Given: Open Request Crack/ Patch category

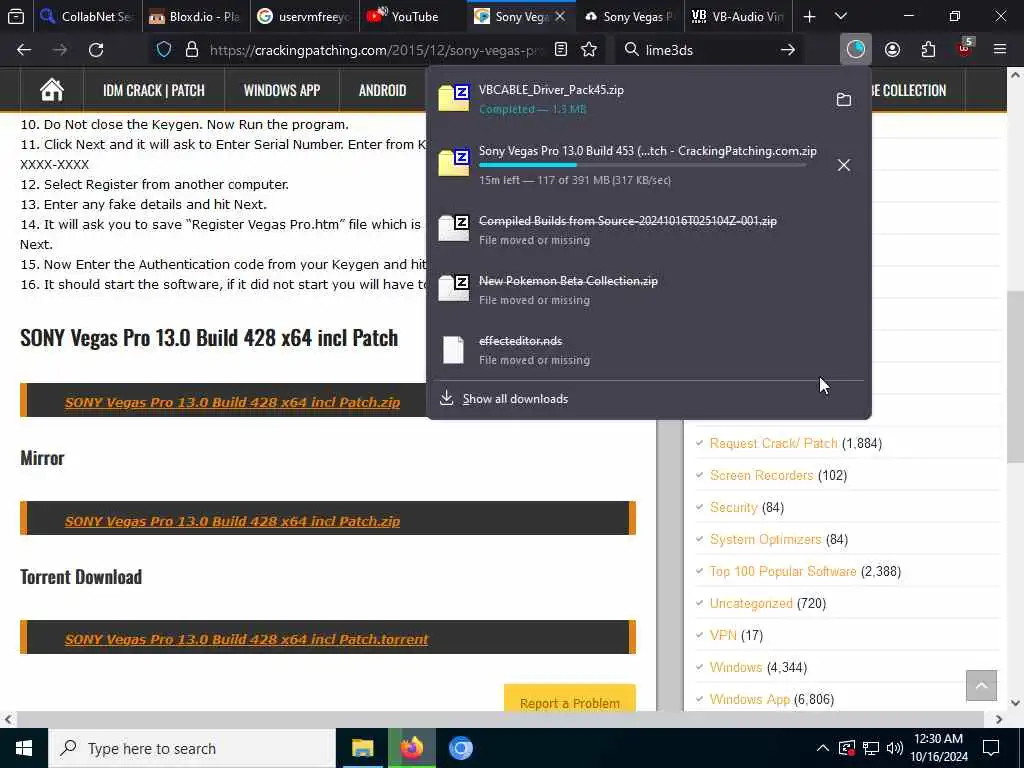Looking at the screenshot, I should [x=773, y=443].
